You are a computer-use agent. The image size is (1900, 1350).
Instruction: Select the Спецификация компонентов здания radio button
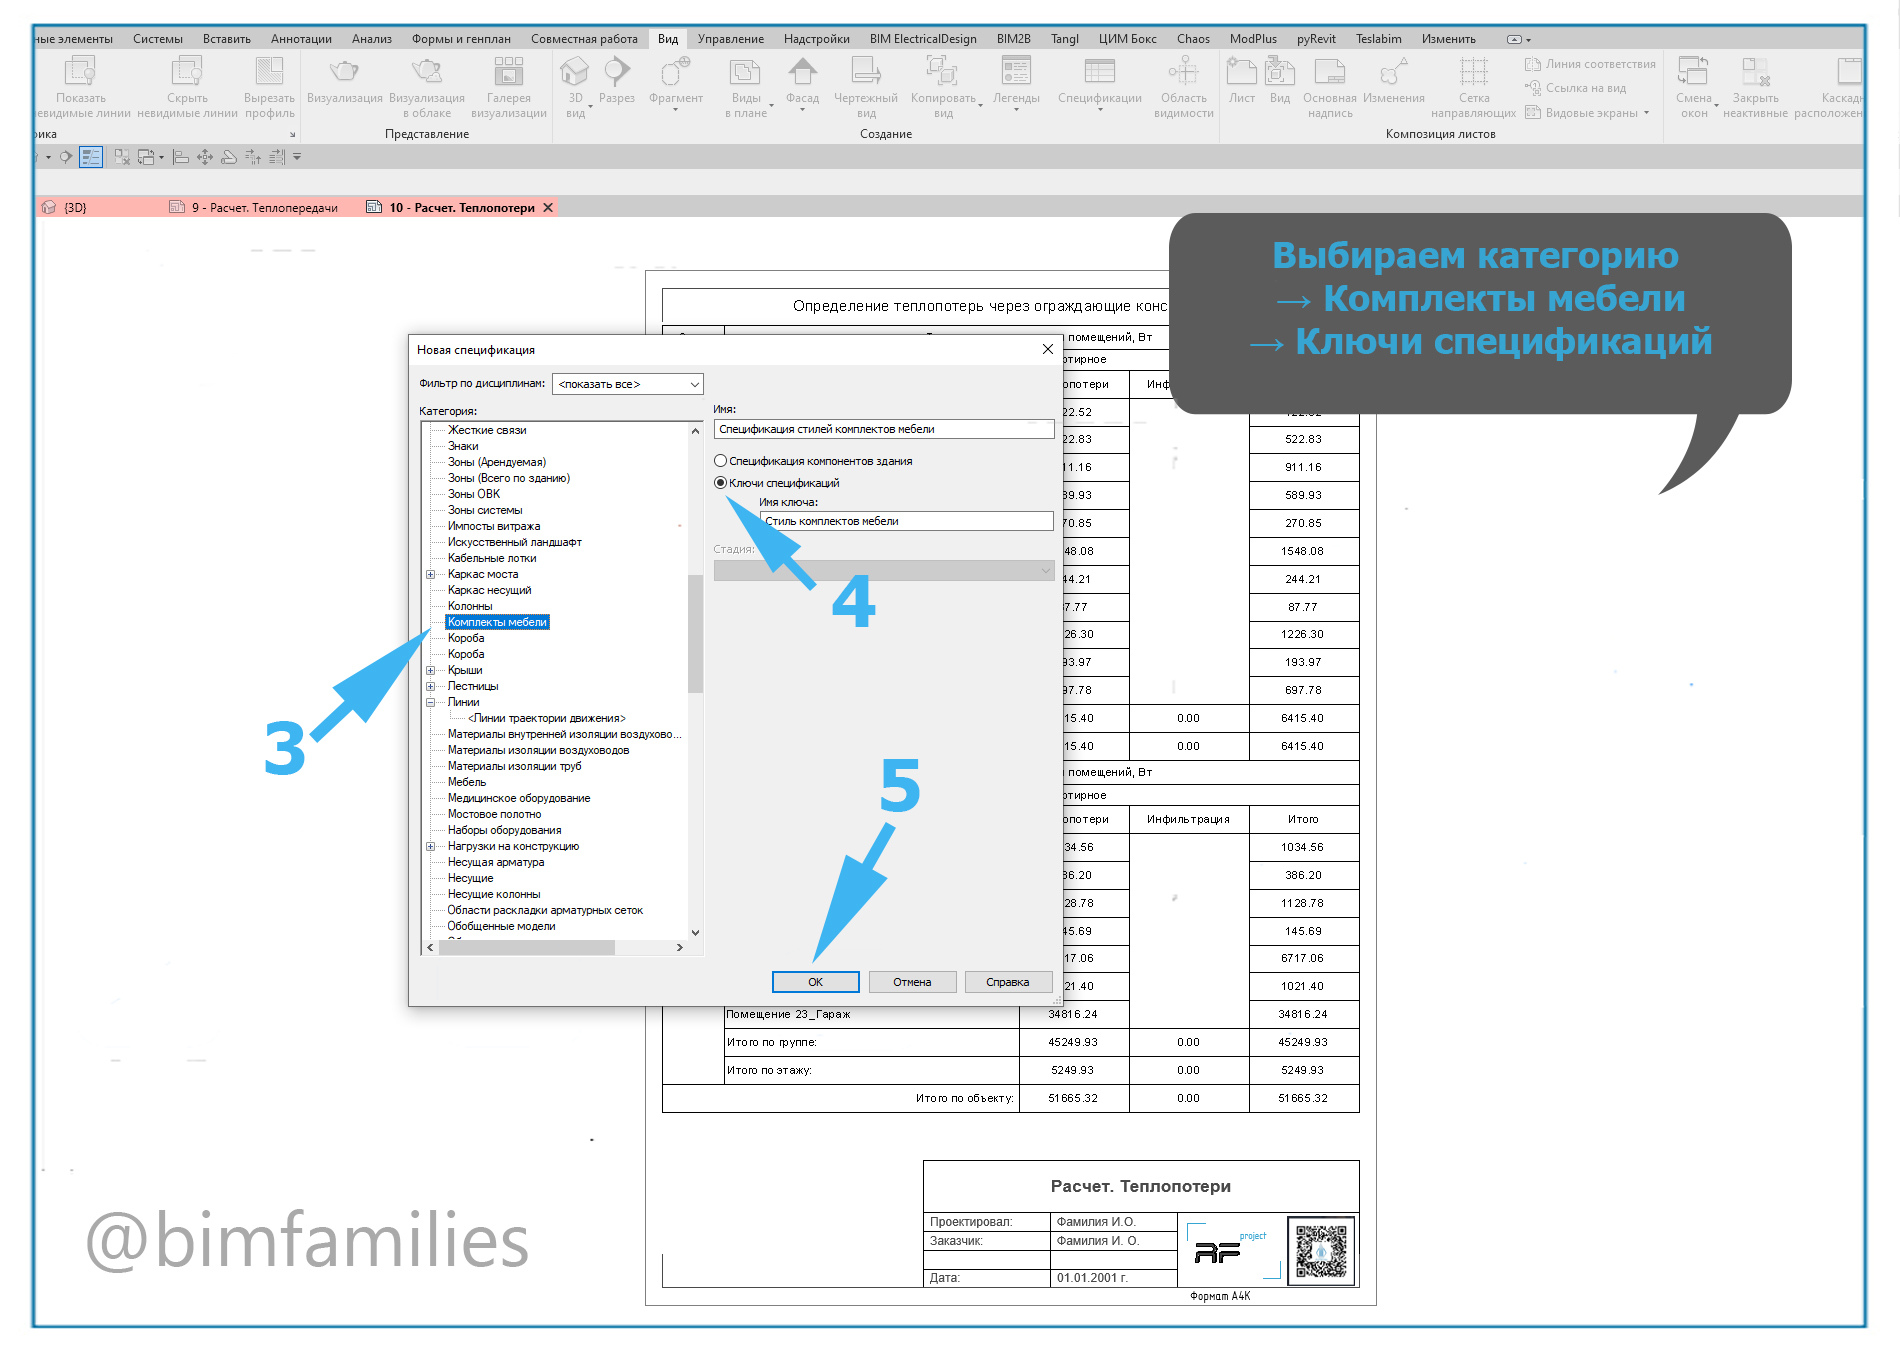720,461
